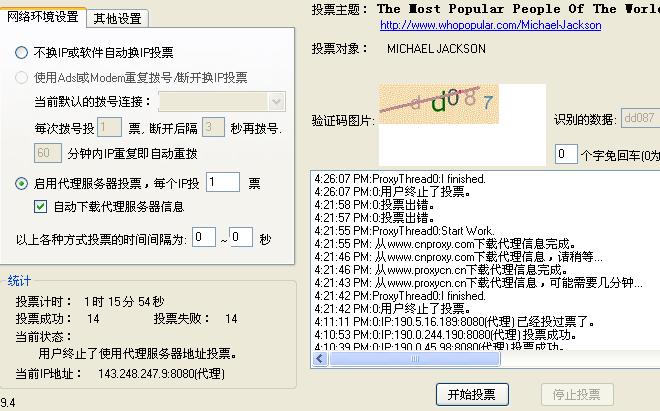This screenshot has width=660, height=411.
Task: Select the 启用代理服务器投票 radio button
Action: (x=22, y=183)
